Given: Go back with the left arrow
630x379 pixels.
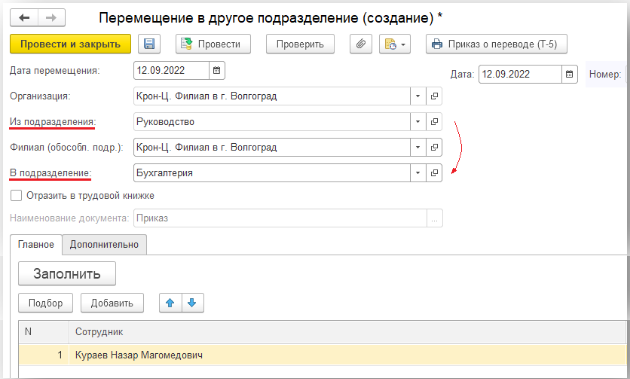Looking at the screenshot, I should pyautogui.click(x=24, y=18).
